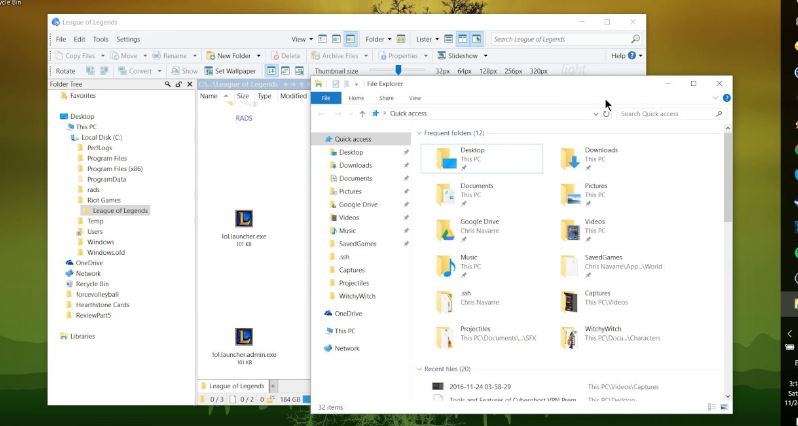Viewport: 798px width, 426px height.
Task: Click the Refresh icon in File Explorer address bar
Action: (x=606, y=114)
